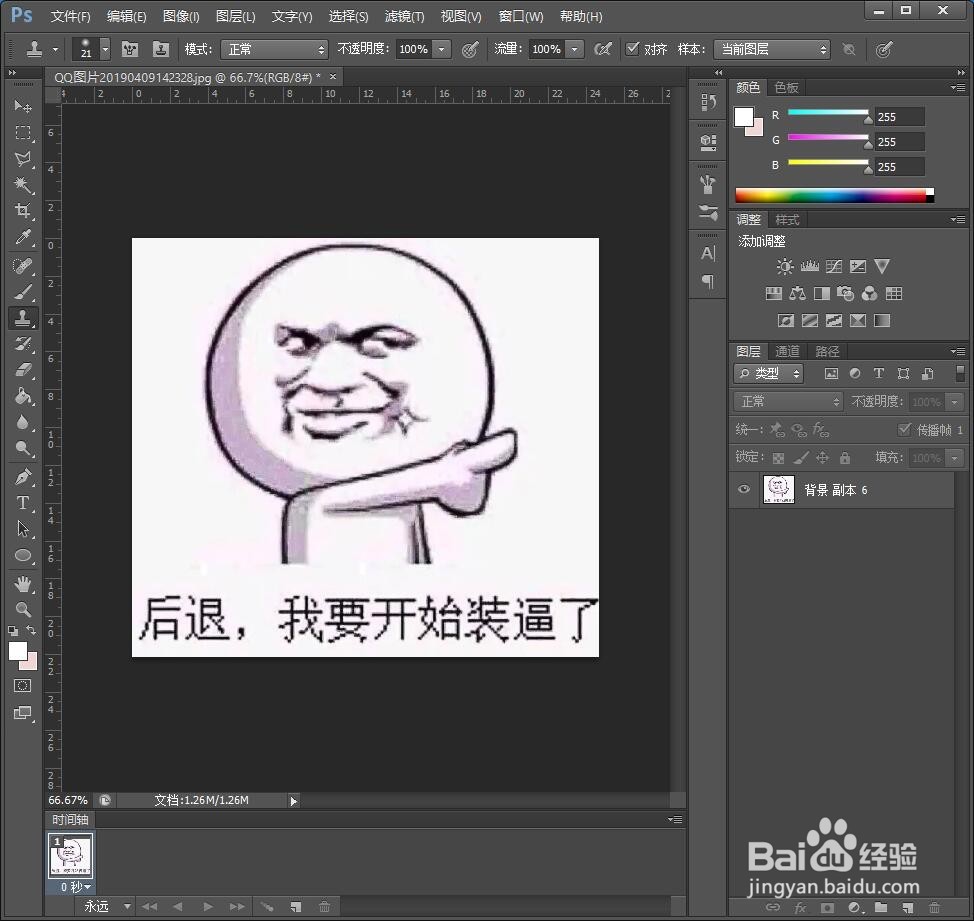Hide the 背景 副本 6 layer

pyautogui.click(x=742, y=489)
